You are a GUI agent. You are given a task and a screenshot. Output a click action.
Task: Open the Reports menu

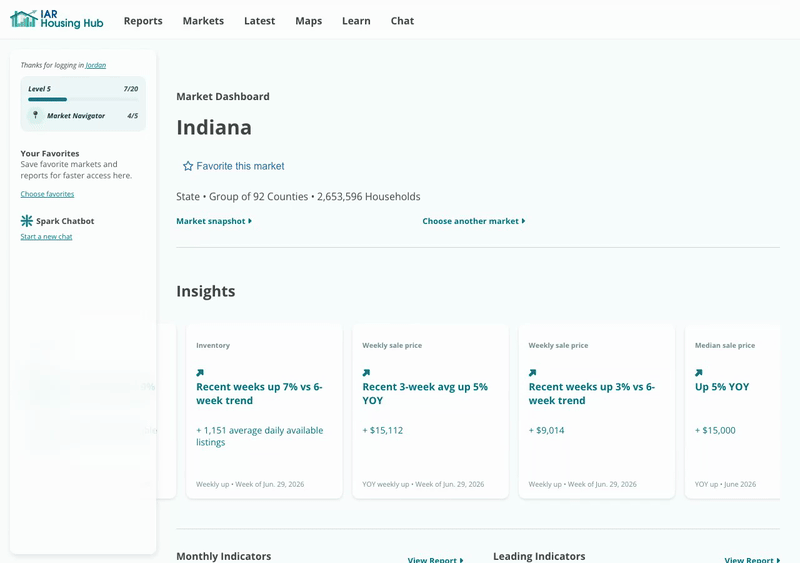pos(143,21)
